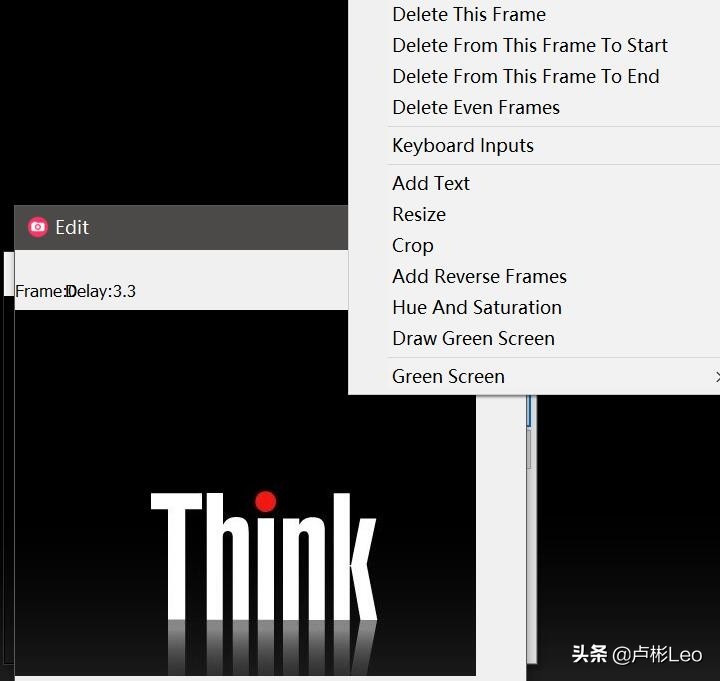This screenshot has height=681, width=720.
Task: Open Hue And Saturation option
Action: pos(534,307)
